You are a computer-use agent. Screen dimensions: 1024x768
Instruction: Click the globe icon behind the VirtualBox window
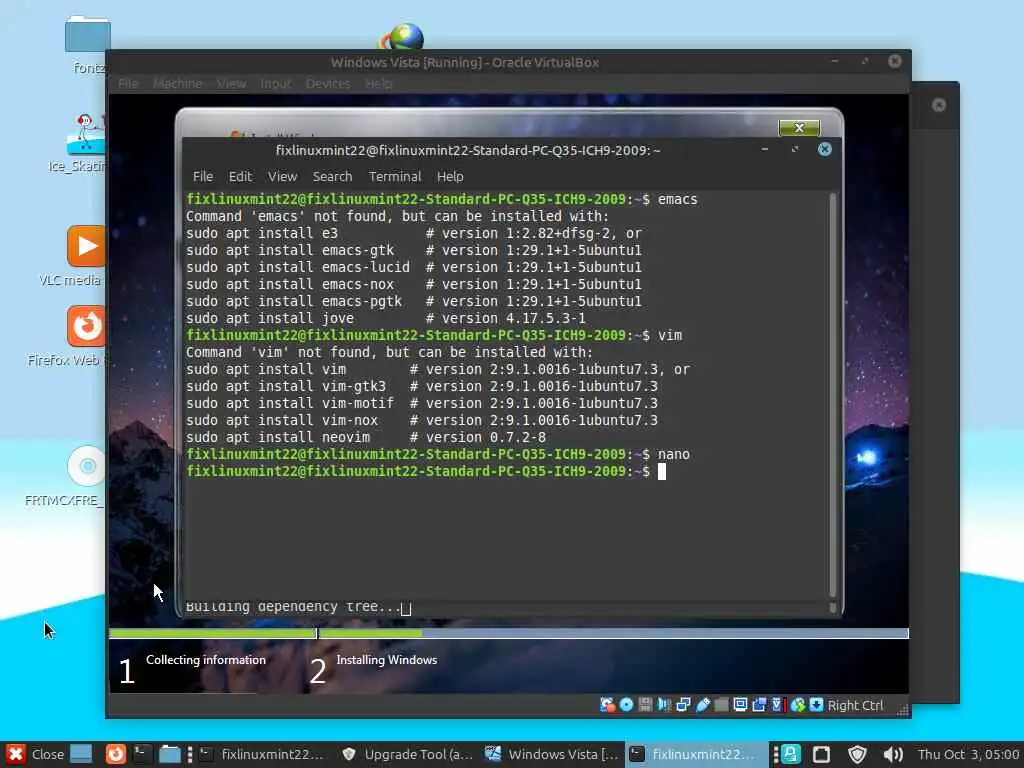[402, 36]
